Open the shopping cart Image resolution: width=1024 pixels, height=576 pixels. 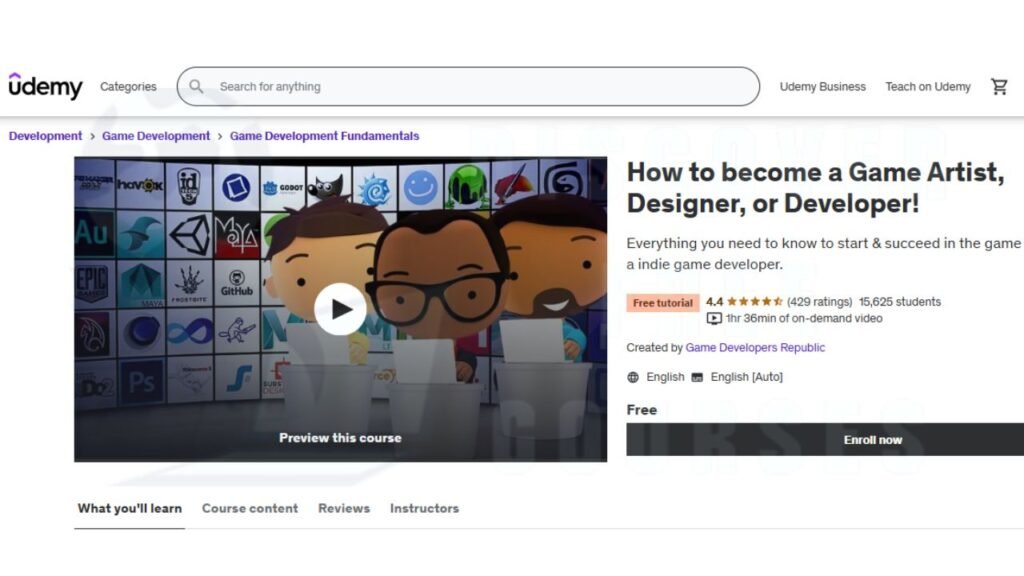[999, 86]
